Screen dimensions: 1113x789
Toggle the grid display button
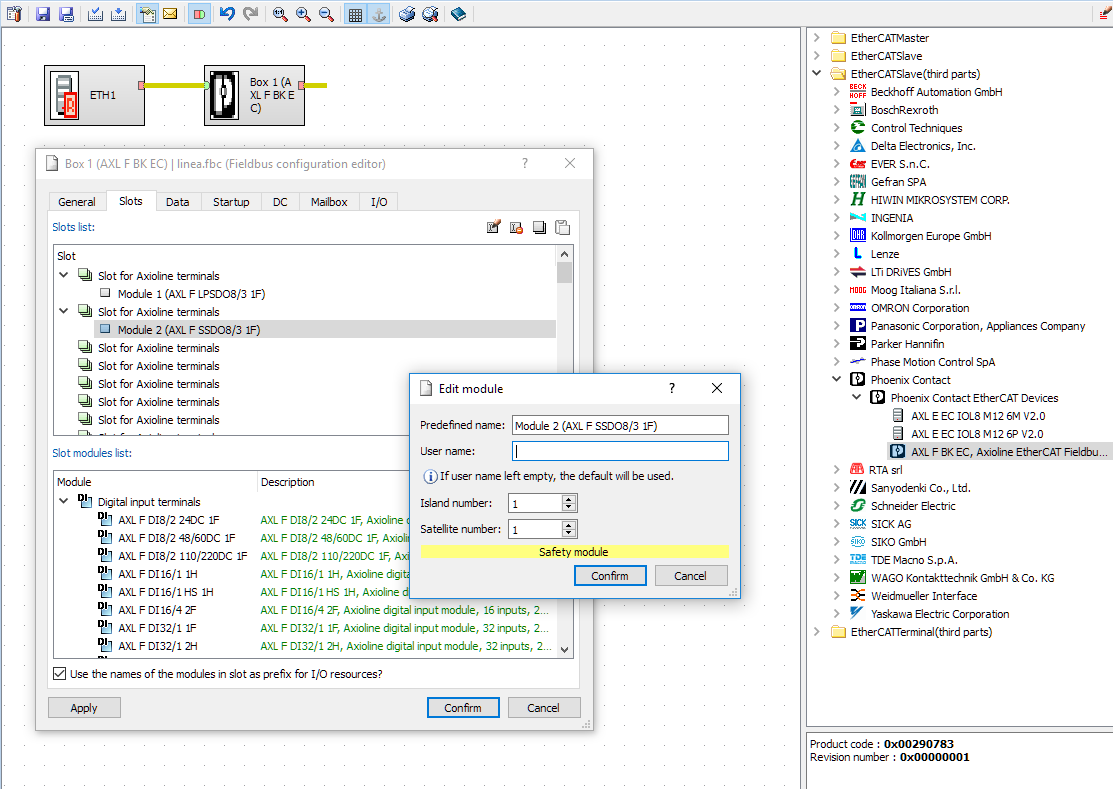[x=356, y=13]
